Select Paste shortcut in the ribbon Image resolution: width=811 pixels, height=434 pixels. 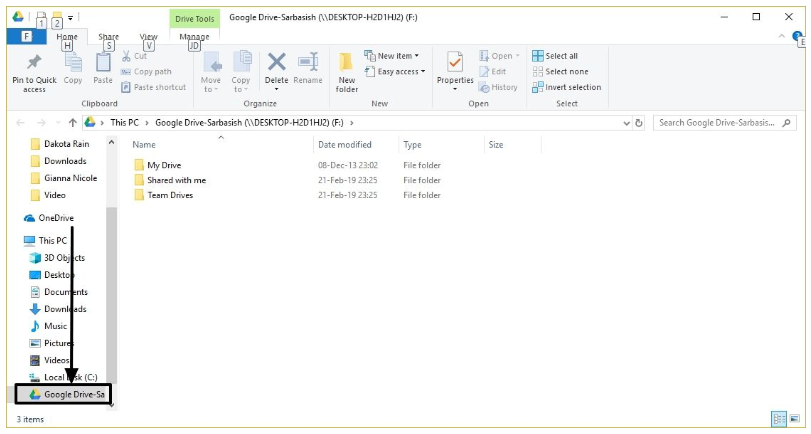[x=154, y=87]
